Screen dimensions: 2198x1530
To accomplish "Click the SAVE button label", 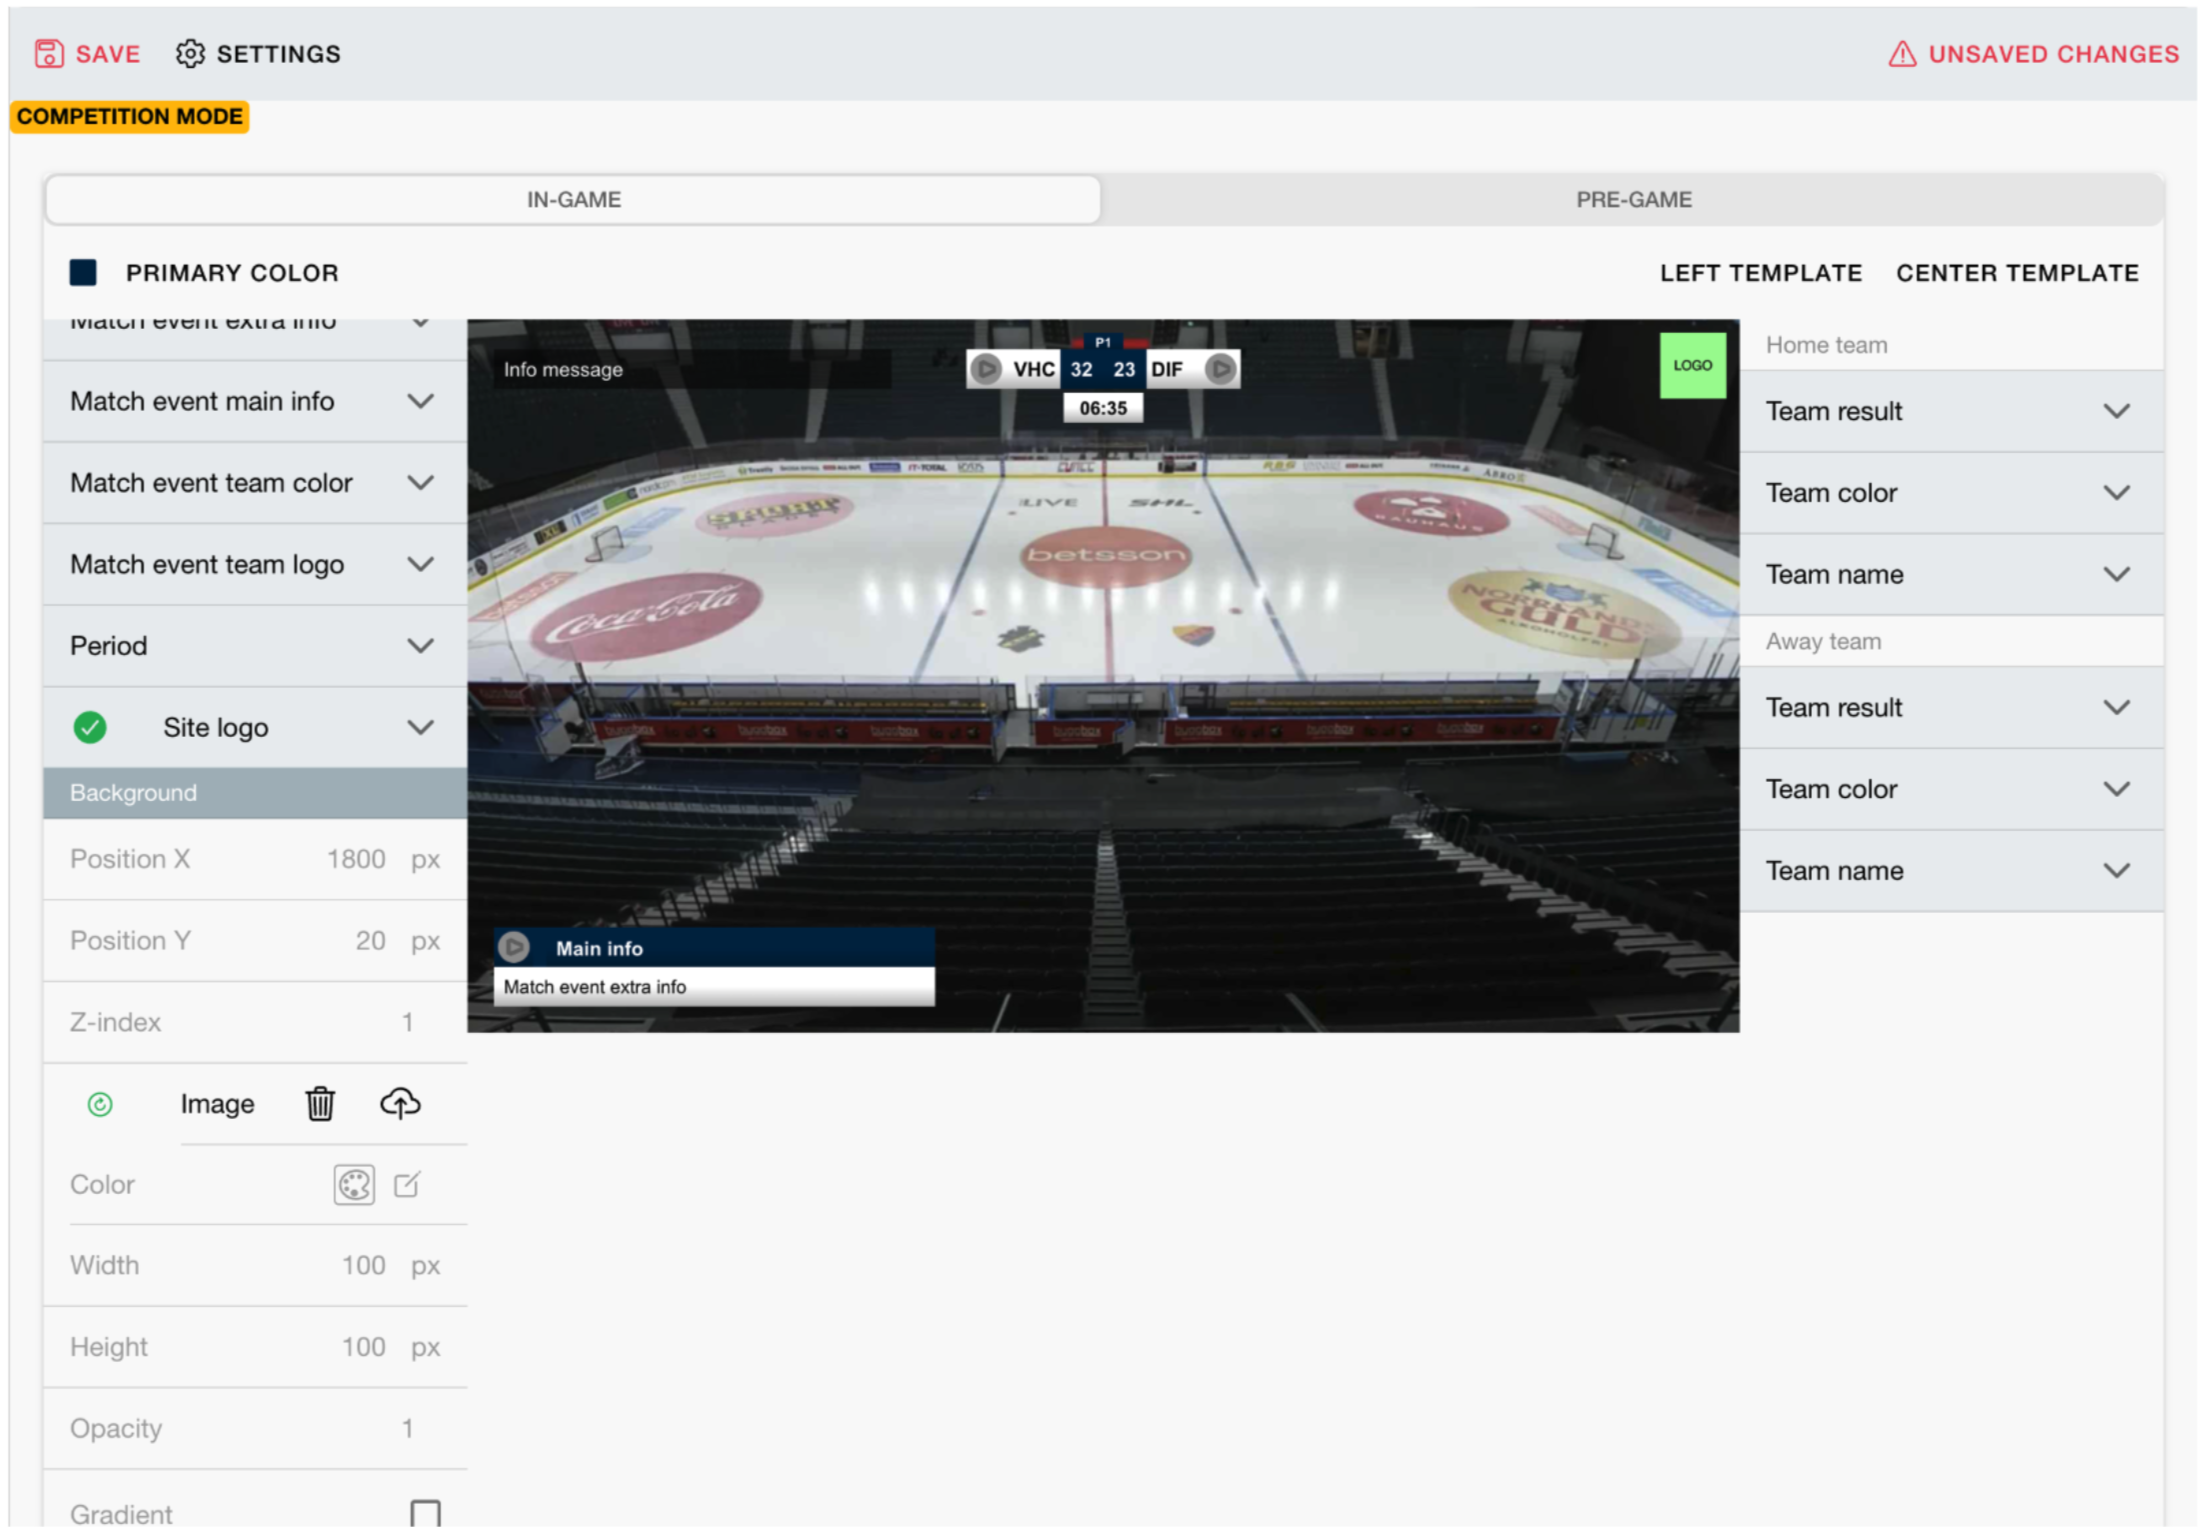I will coord(108,54).
